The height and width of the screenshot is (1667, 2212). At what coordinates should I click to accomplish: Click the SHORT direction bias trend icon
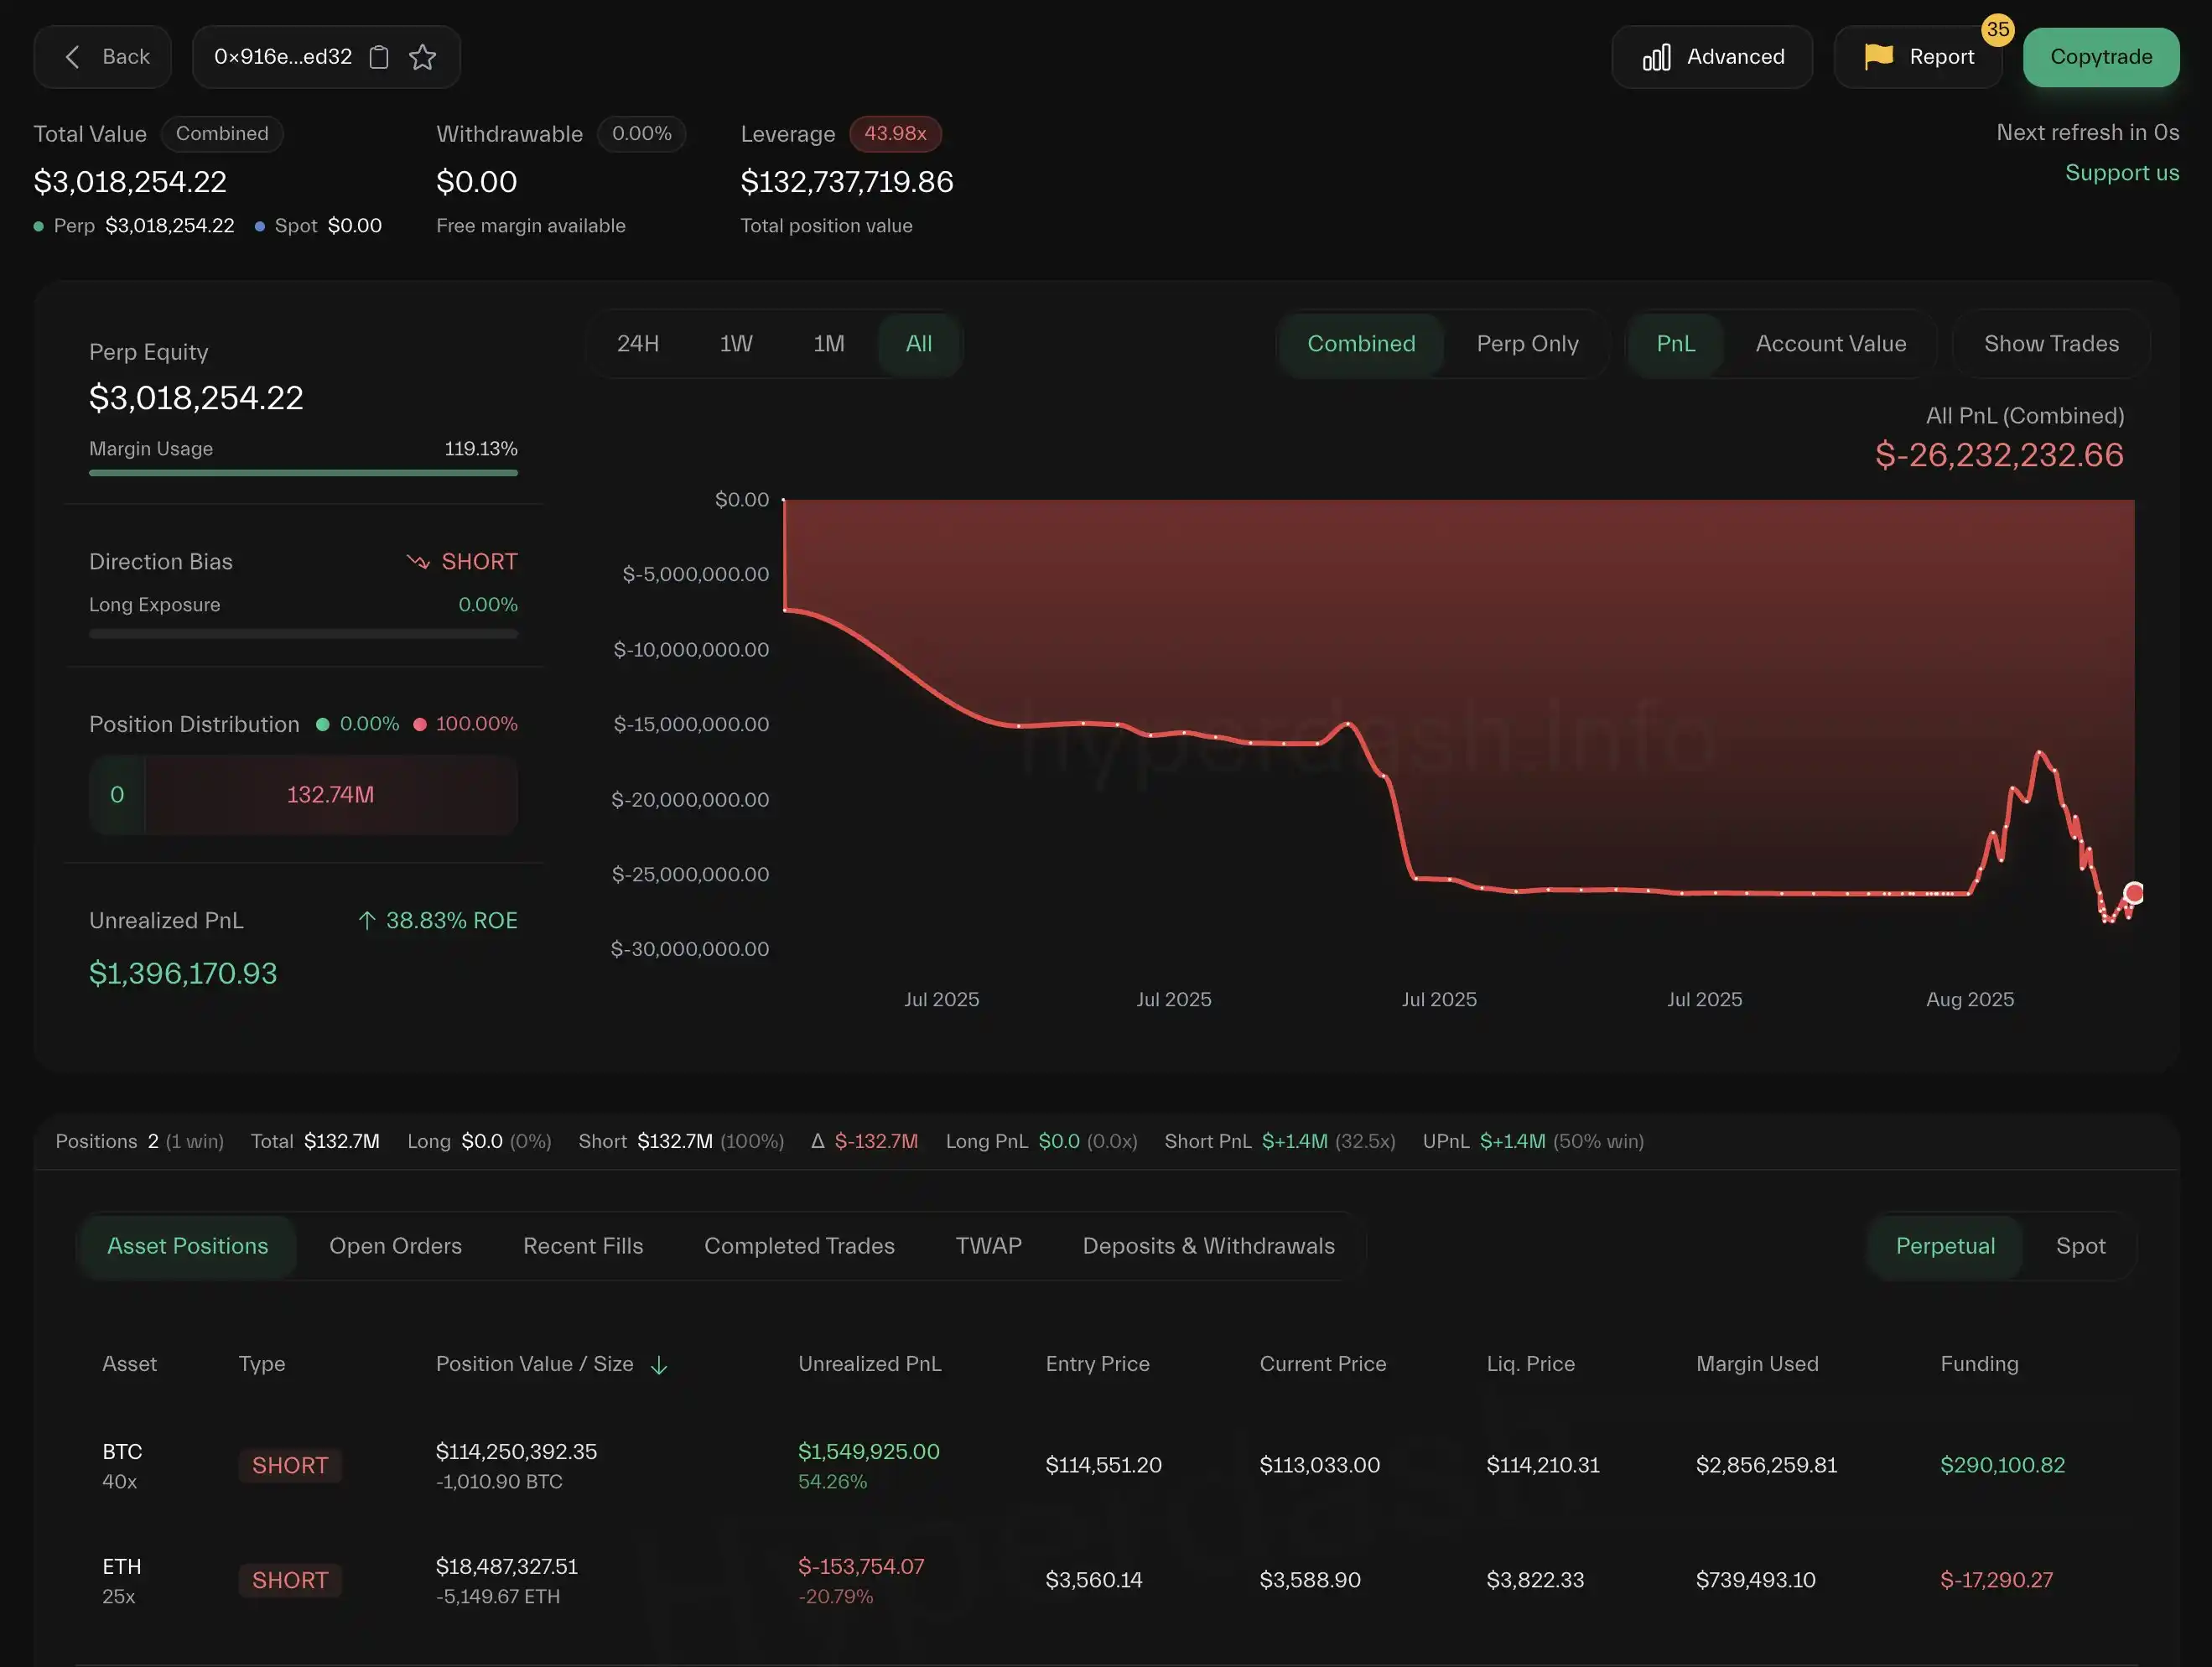click(x=418, y=562)
